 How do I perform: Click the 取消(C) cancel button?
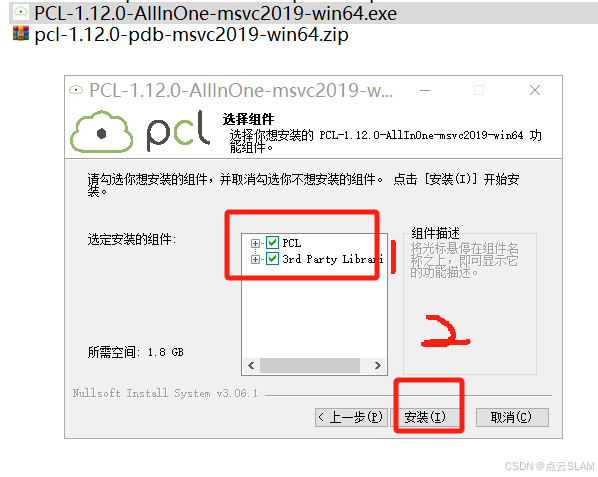pyautogui.click(x=512, y=417)
